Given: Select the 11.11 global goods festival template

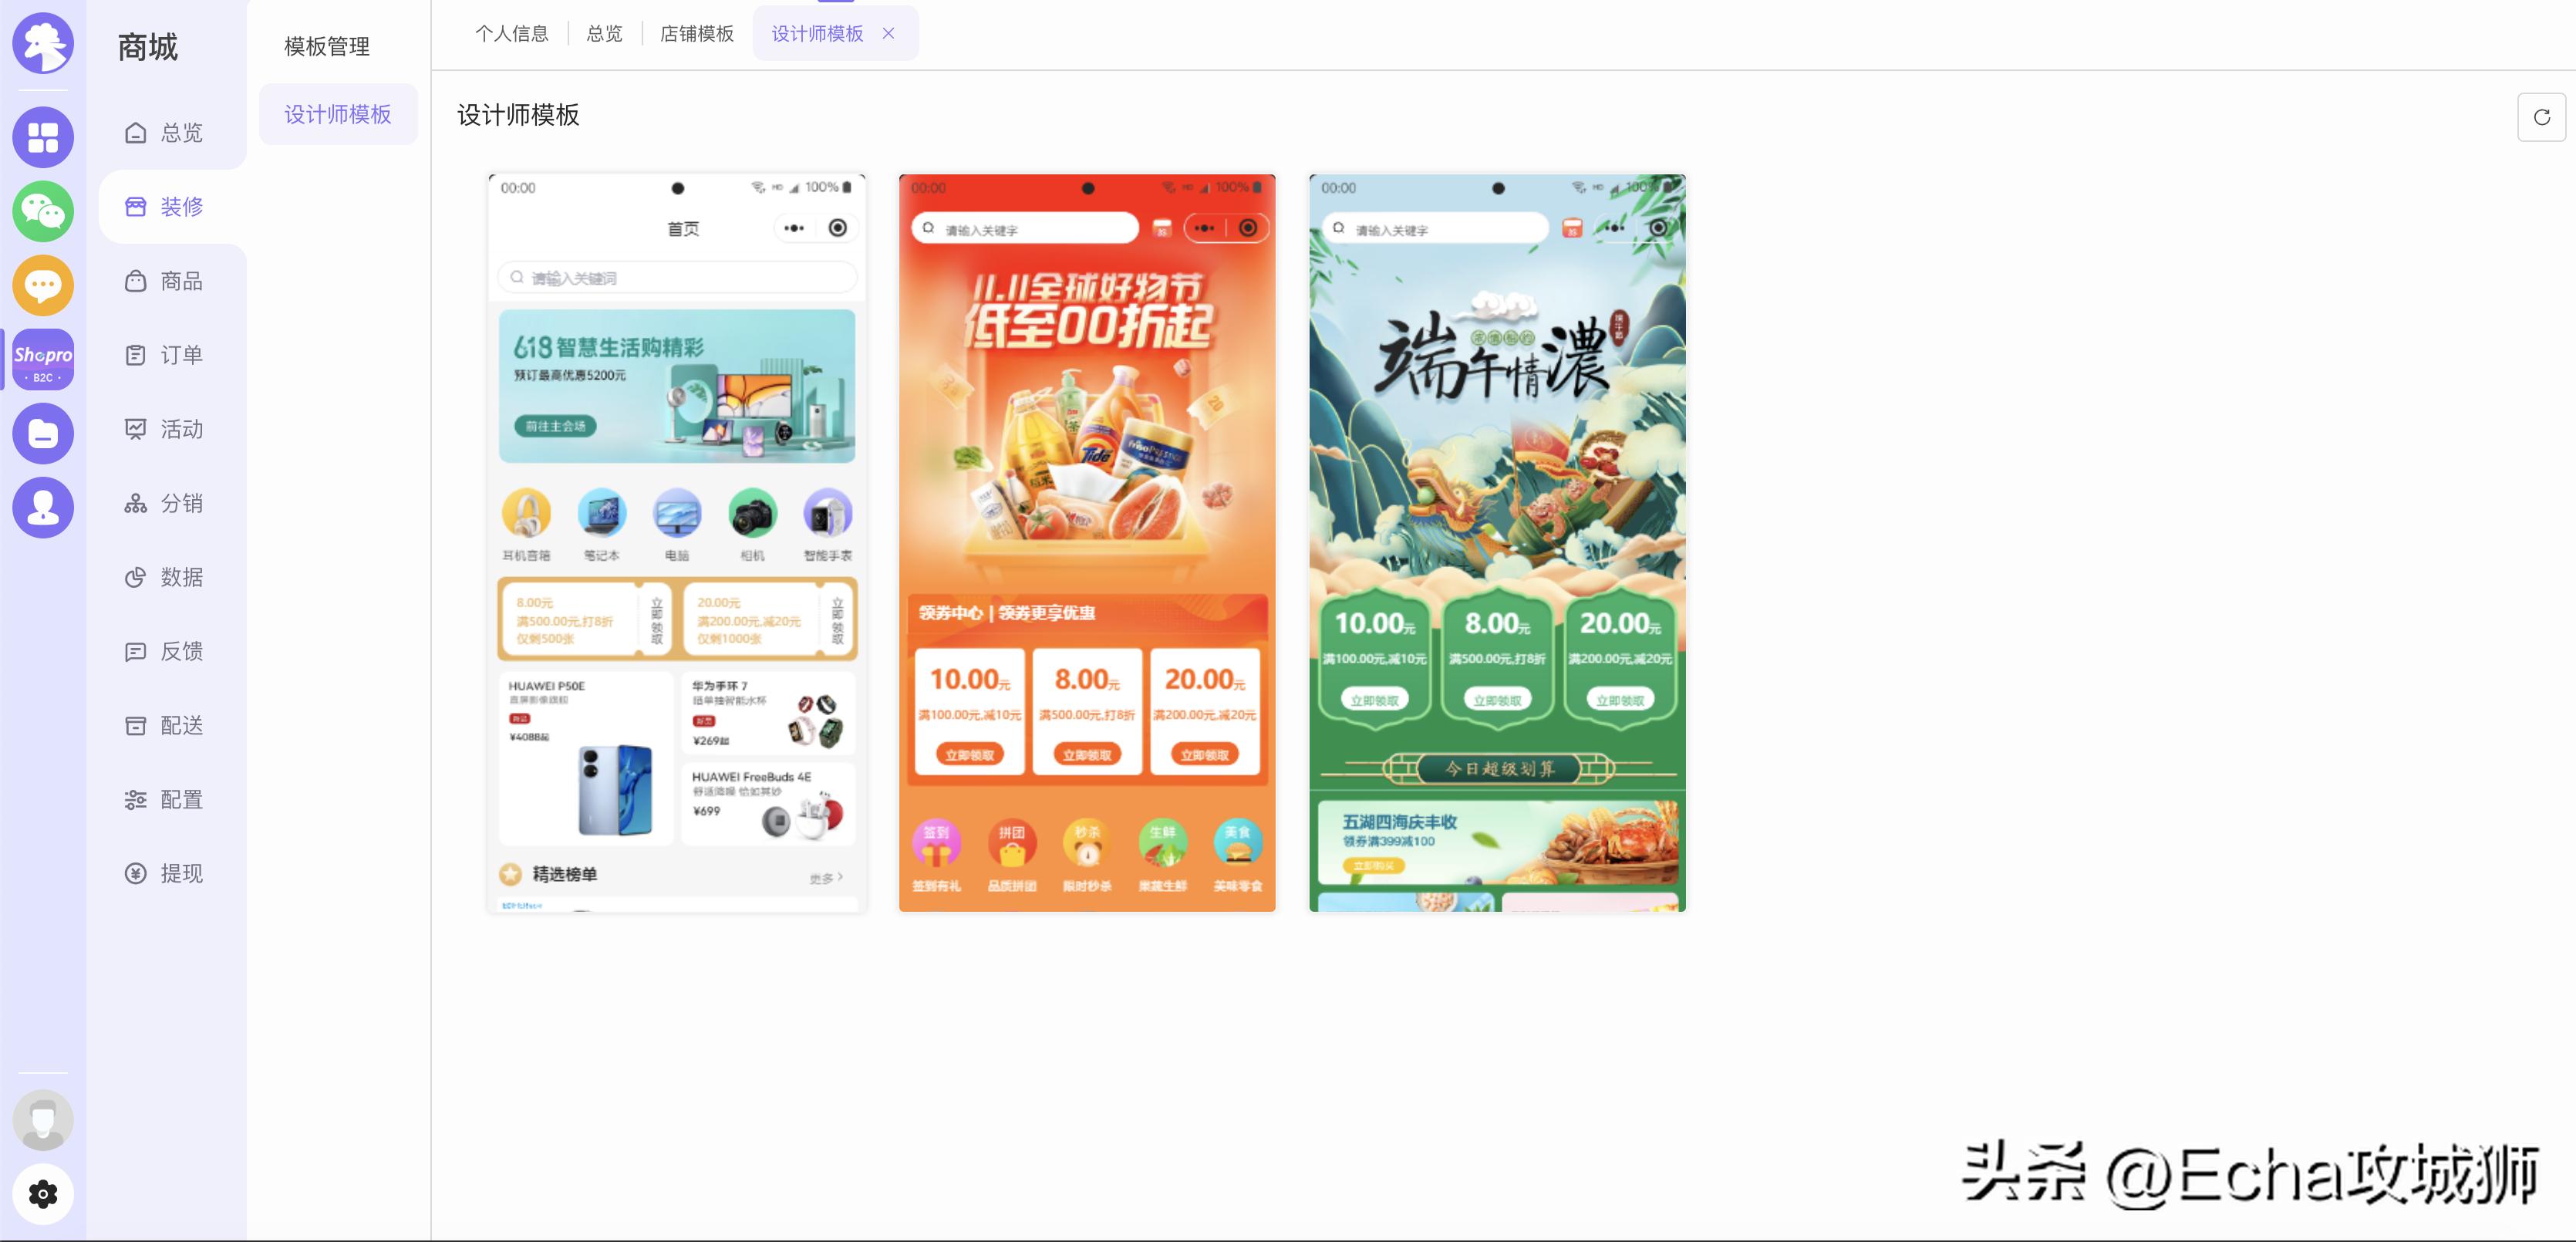Looking at the screenshot, I should click(1086, 543).
